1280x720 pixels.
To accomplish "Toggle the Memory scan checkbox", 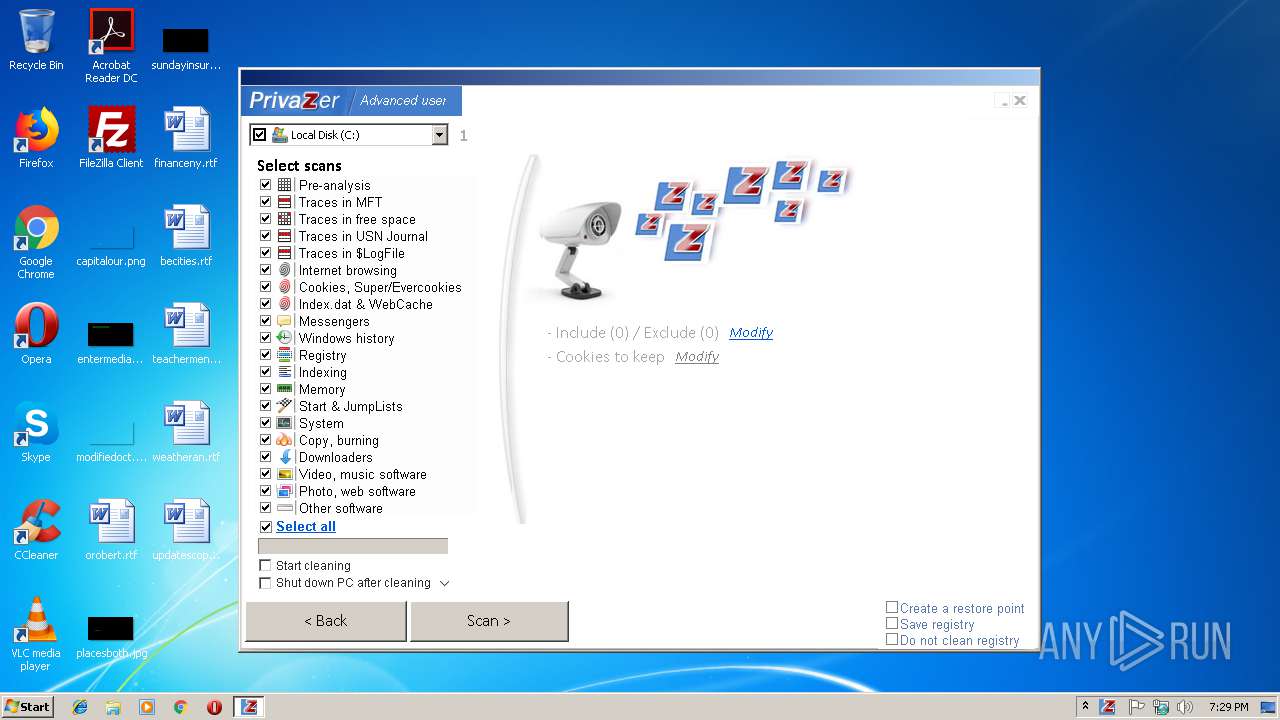I will pyautogui.click(x=266, y=389).
